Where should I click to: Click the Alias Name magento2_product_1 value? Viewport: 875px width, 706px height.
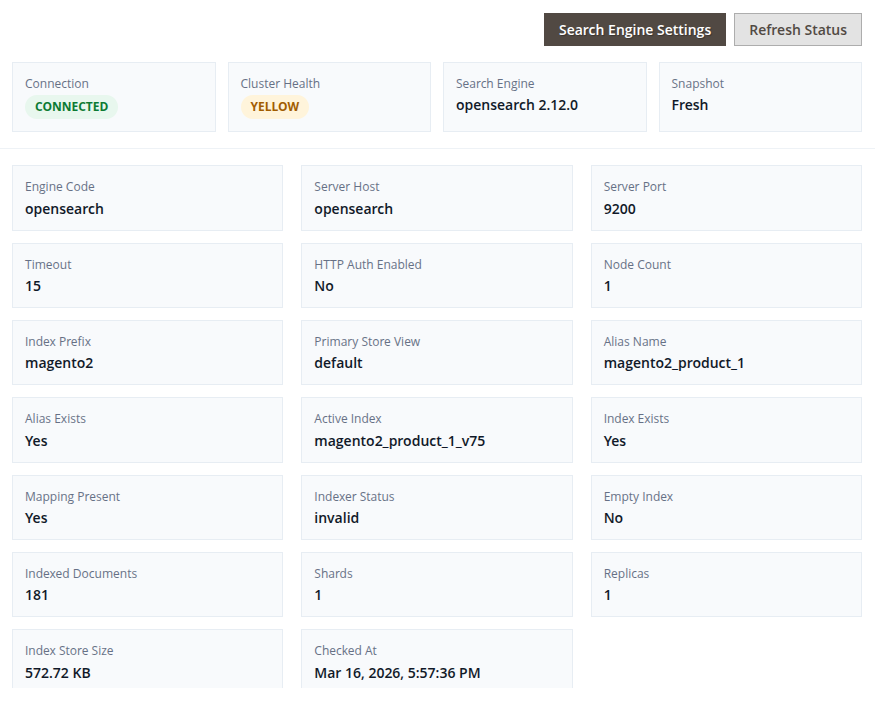673,363
